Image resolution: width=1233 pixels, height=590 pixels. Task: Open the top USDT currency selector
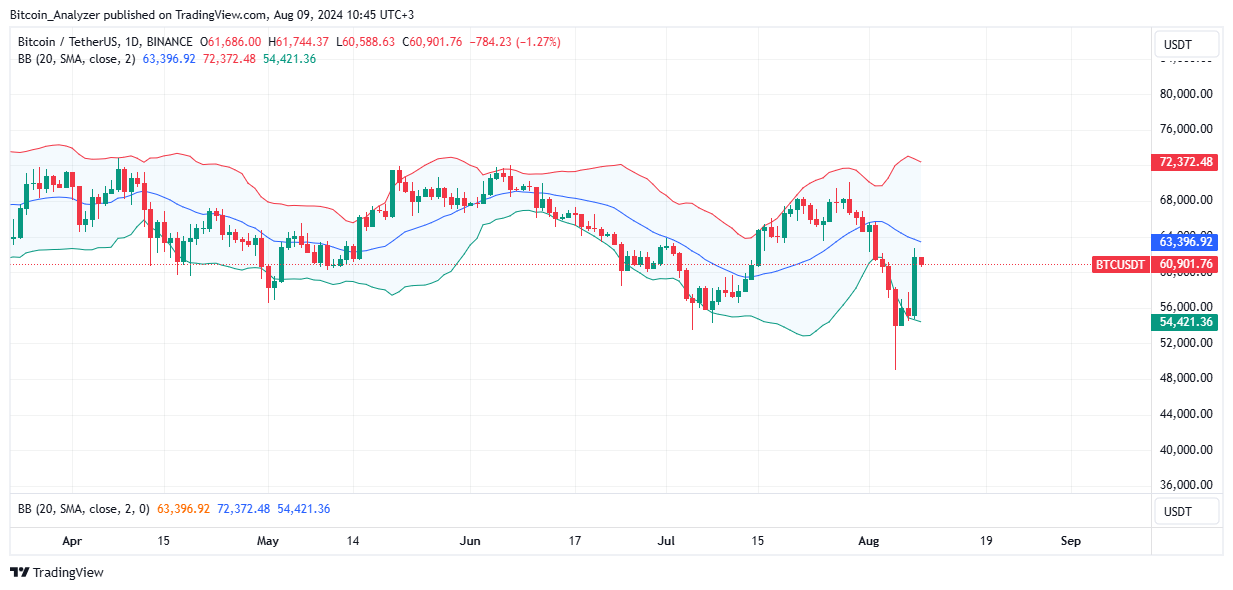1186,44
